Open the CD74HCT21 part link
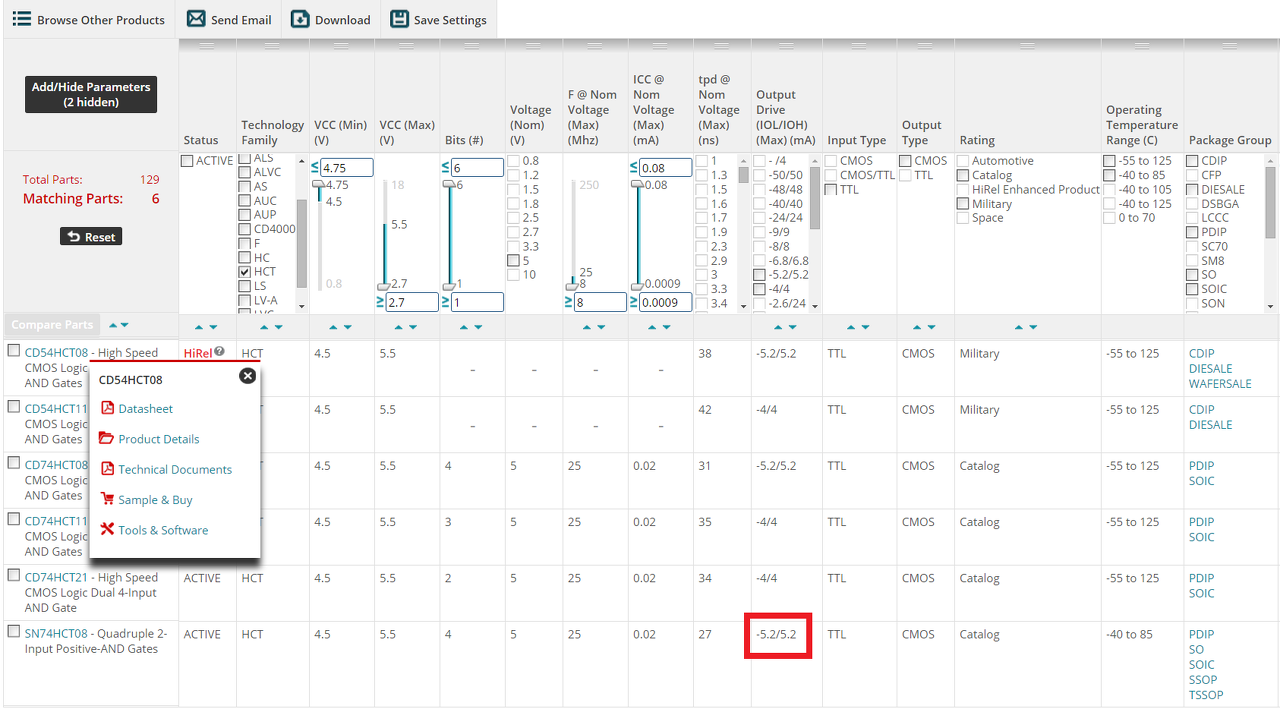 [56, 578]
